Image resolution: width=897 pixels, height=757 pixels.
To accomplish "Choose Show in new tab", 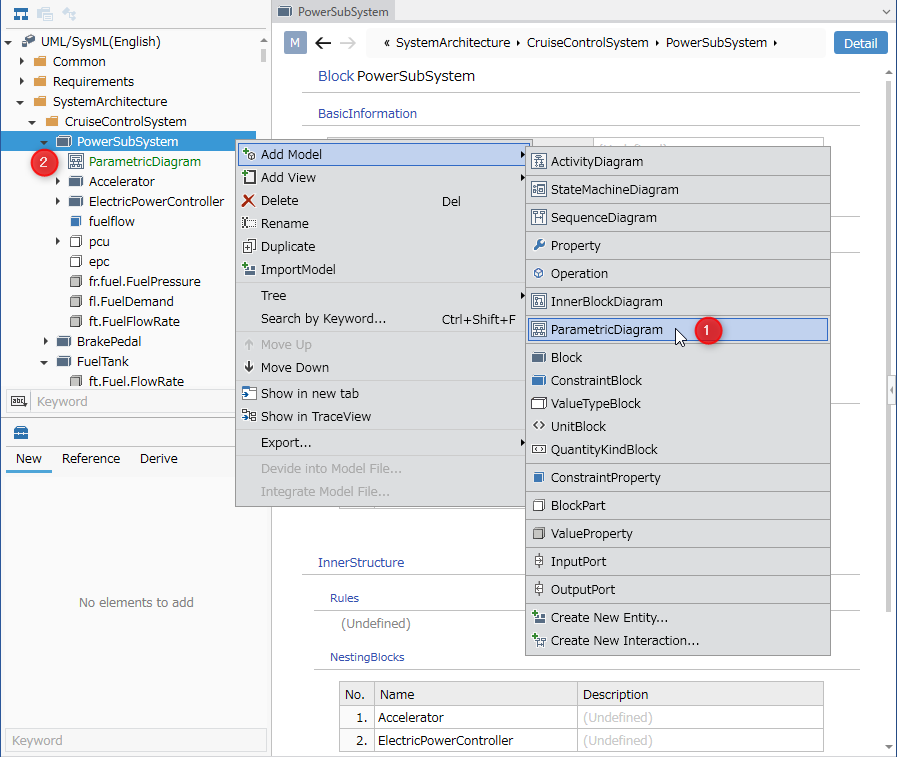I will pos(381,394).
